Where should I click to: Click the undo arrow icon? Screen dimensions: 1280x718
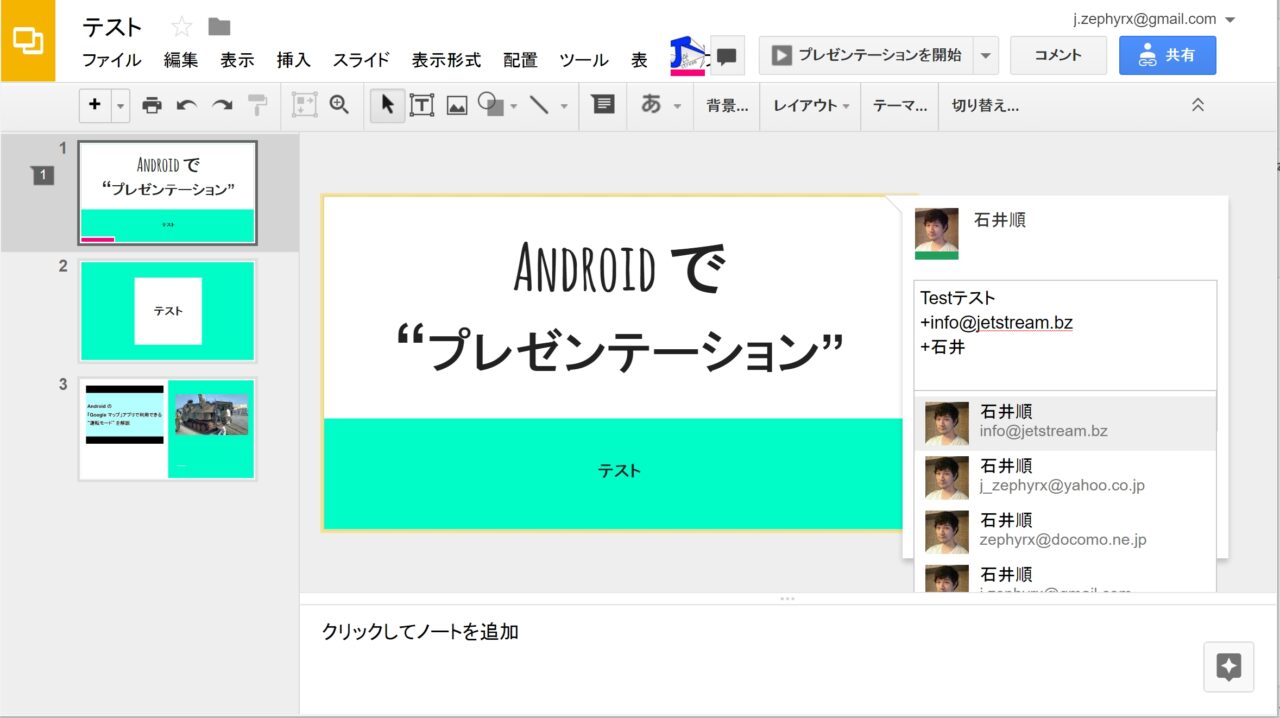pyautogui.click(x=187, y=105)
